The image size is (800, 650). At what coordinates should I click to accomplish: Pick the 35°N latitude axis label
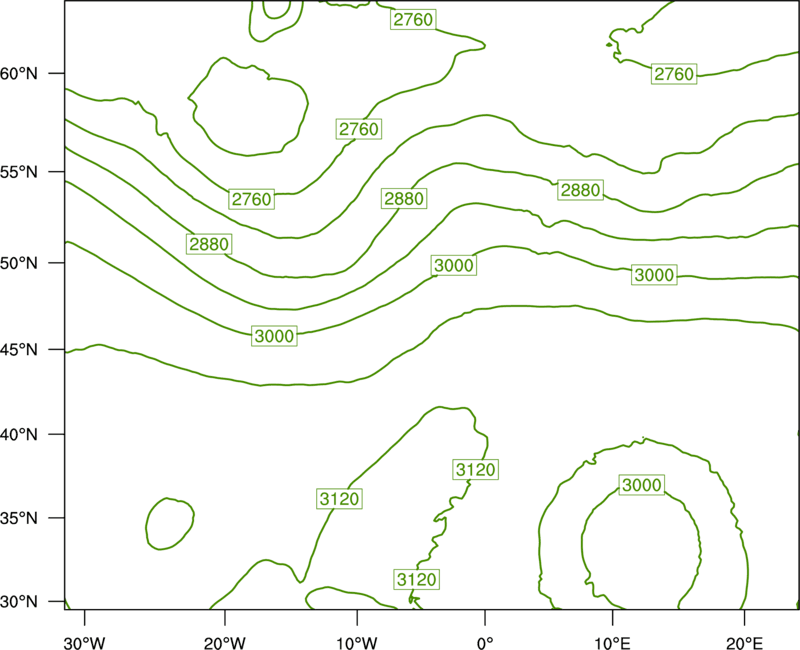pyautogui.click(x=19, y=518)
